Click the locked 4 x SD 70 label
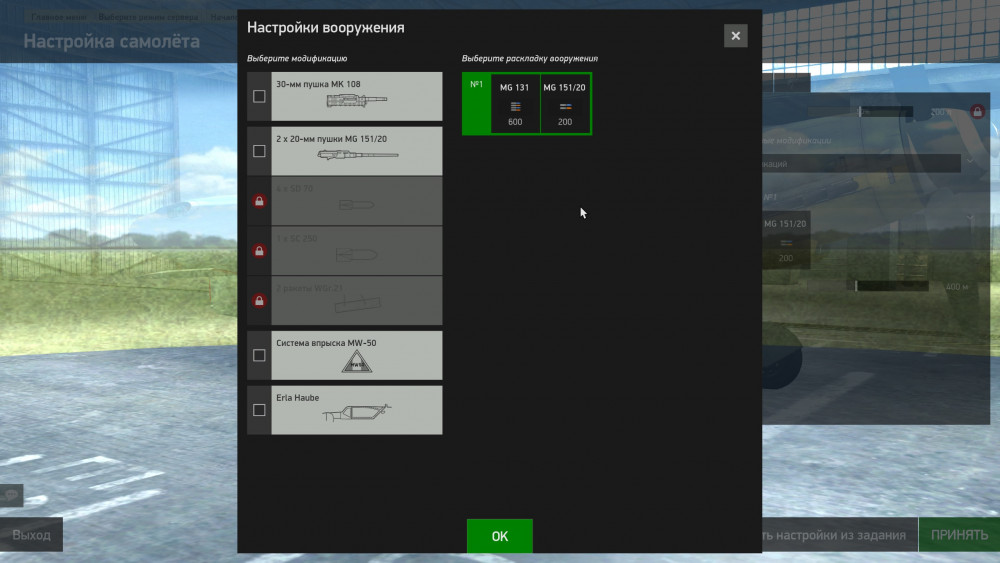Screen dimensions: 1000x563 click(295, 188)
